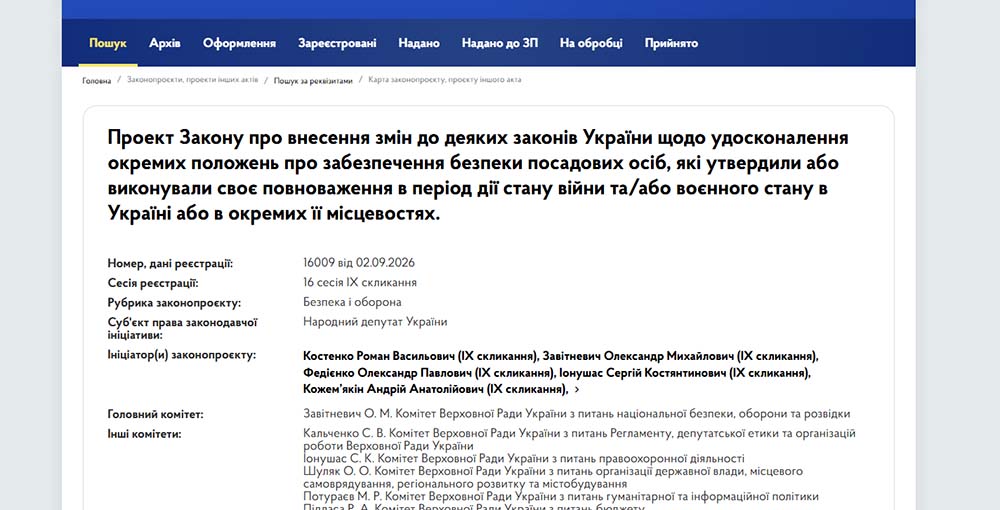The height and width of the screenshot is (510, 1000).
Task: Go to the Надано tab
Action: pos(419,43)
